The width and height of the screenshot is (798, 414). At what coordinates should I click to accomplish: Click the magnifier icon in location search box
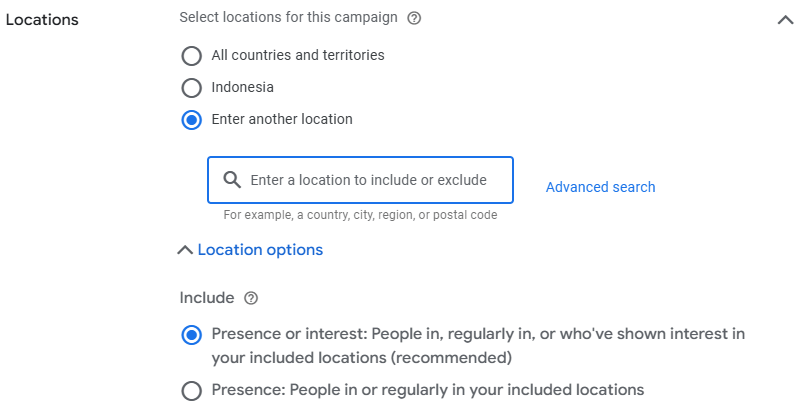point(232,180)
